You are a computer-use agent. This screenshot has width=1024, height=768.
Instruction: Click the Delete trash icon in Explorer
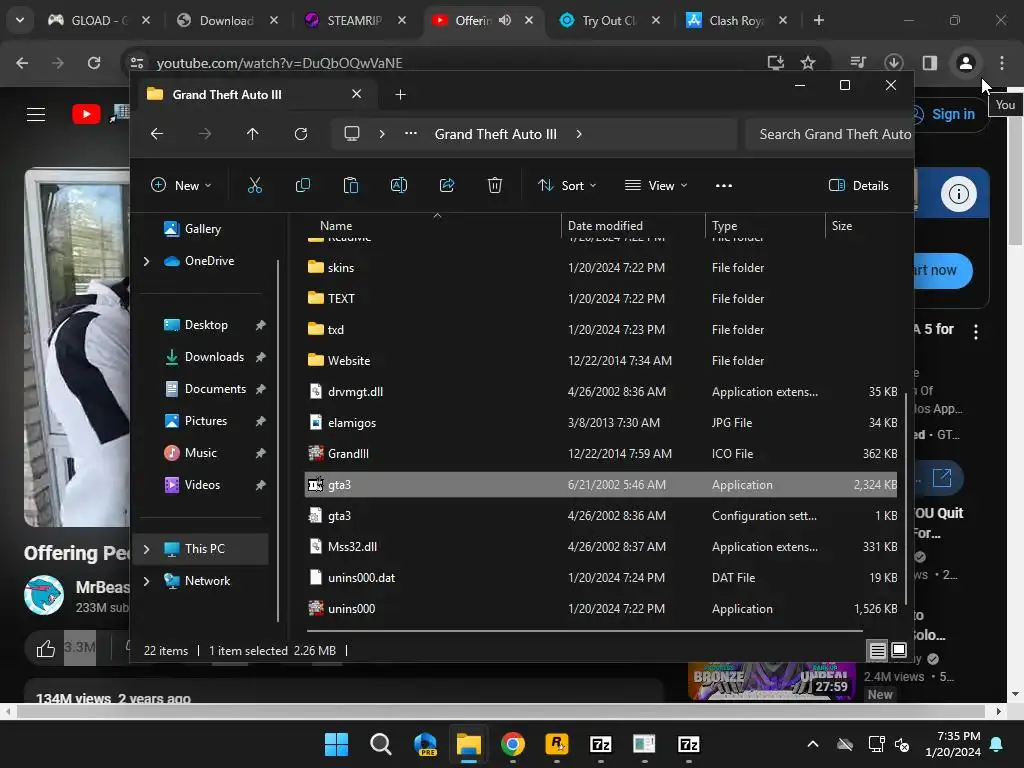494,185
